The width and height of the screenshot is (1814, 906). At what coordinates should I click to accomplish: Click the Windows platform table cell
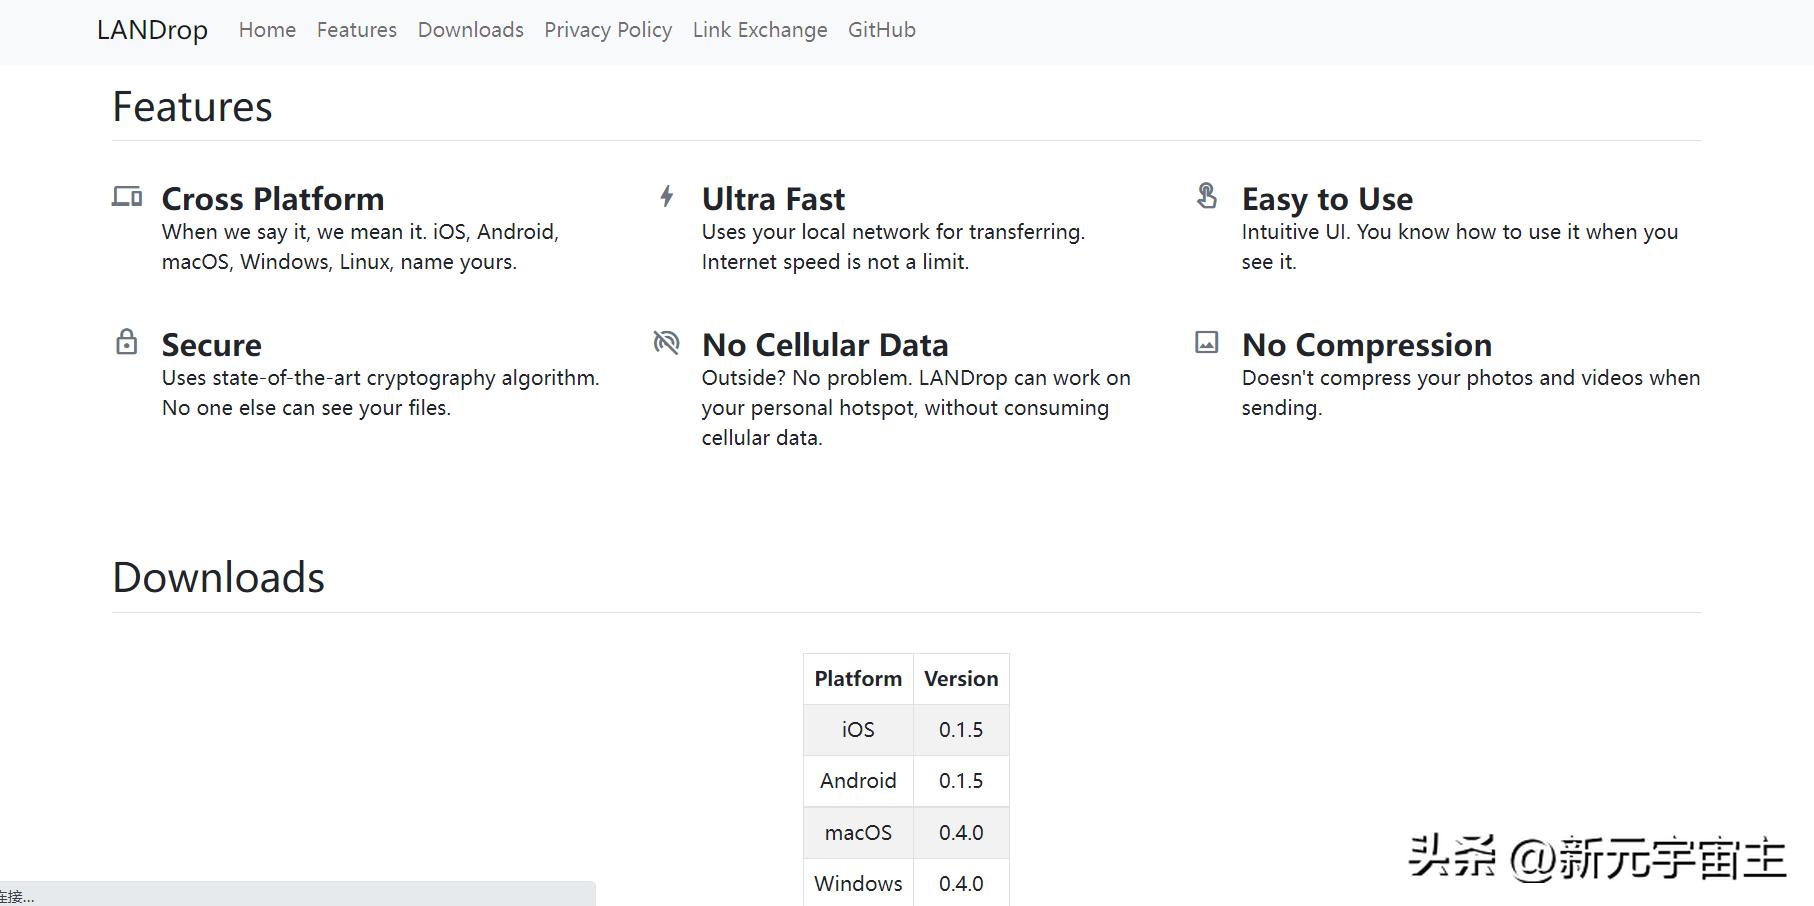click(858, 884)
